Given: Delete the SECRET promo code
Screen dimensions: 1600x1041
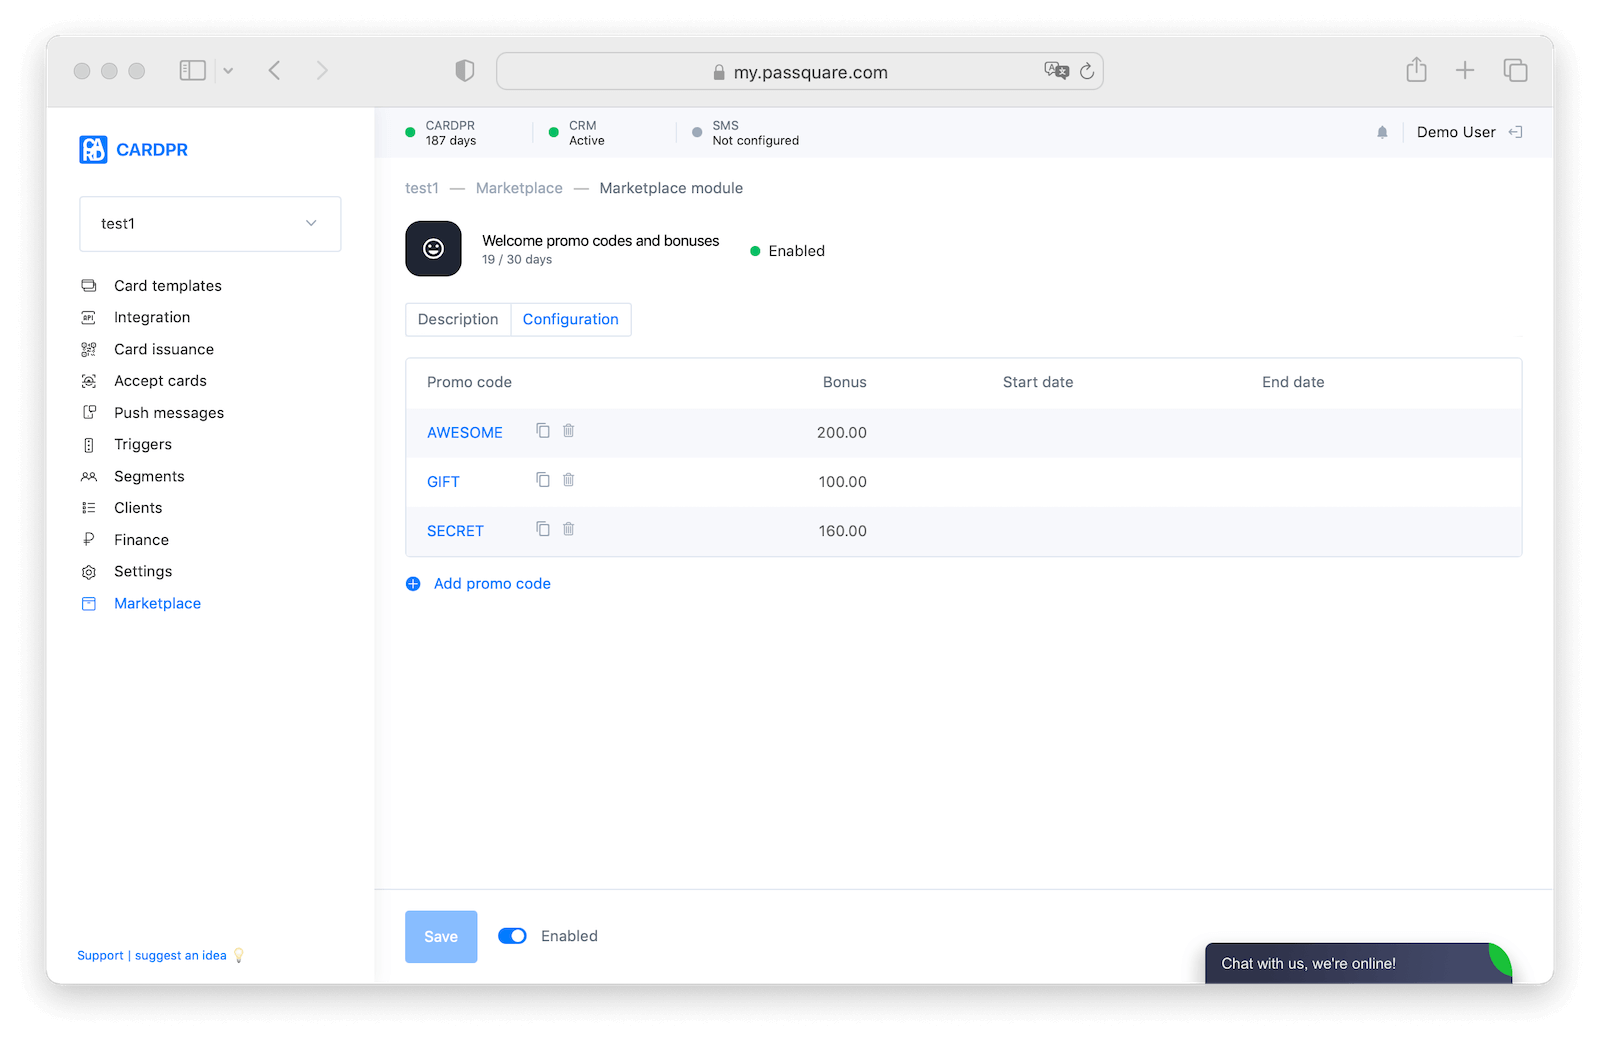Looking at the screenshot, I should point(568,529).
